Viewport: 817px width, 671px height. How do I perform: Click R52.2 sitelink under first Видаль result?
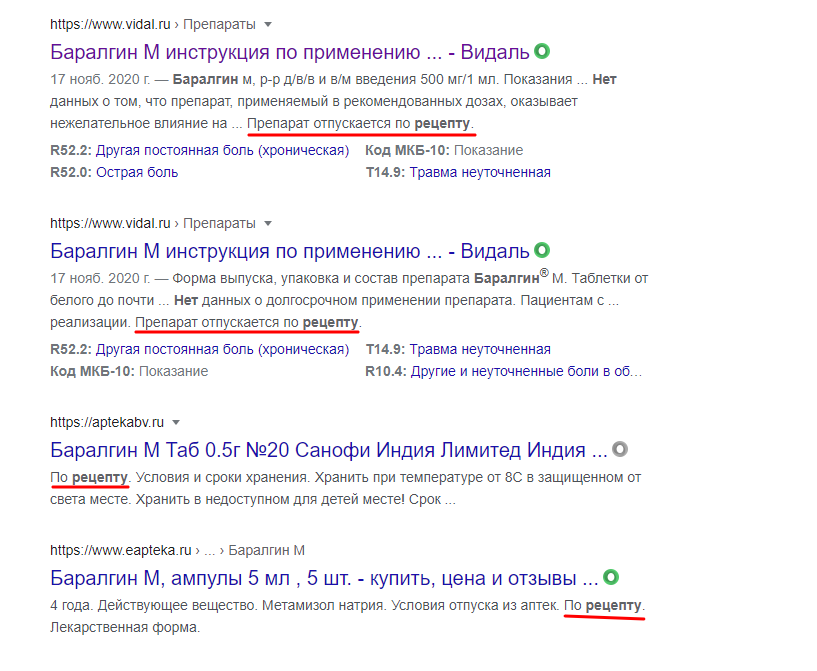(199, 150)
